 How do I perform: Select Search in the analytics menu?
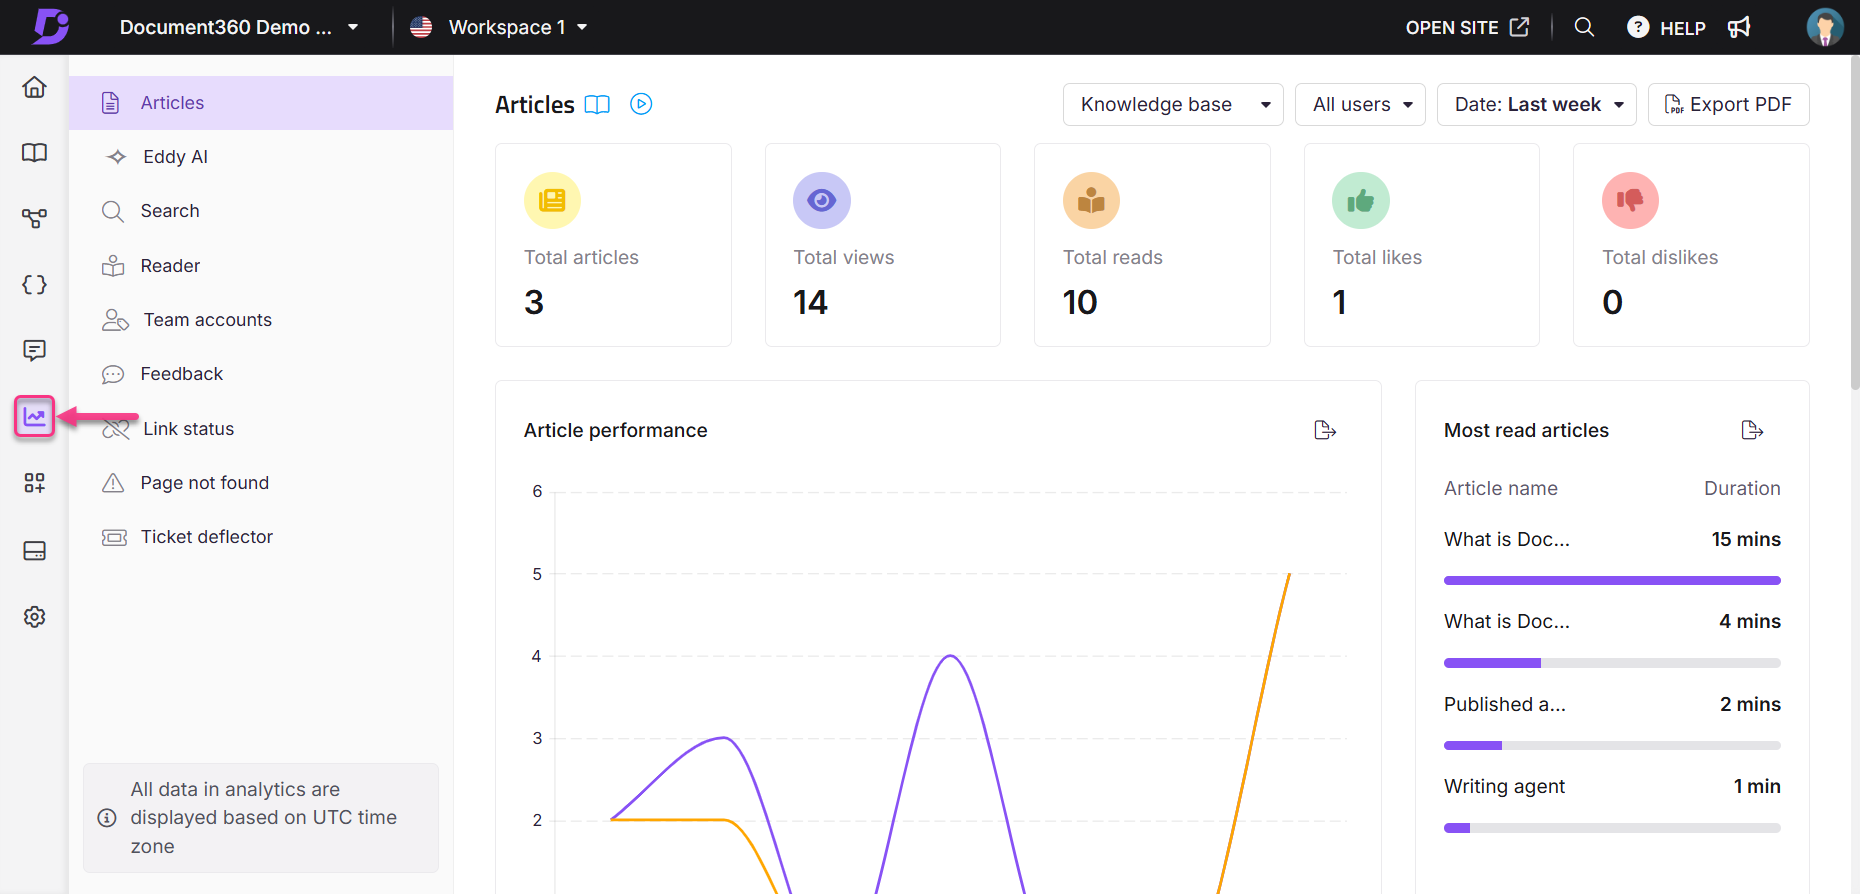point(261,211)
